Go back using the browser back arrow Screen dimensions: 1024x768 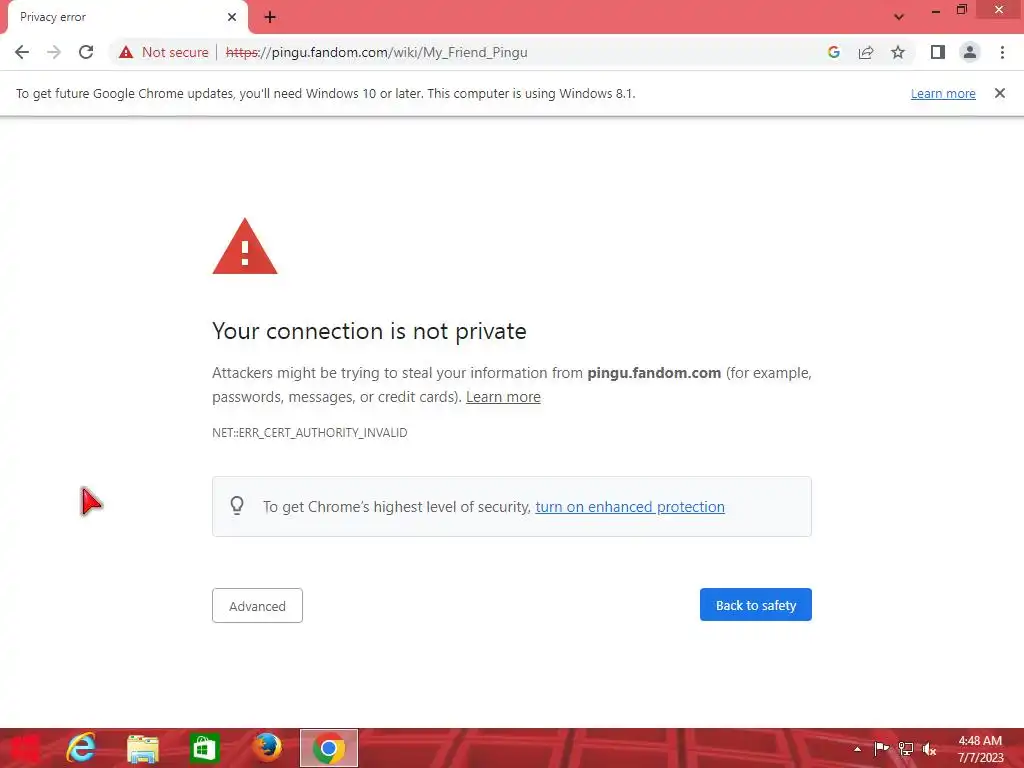pos(22,52)
